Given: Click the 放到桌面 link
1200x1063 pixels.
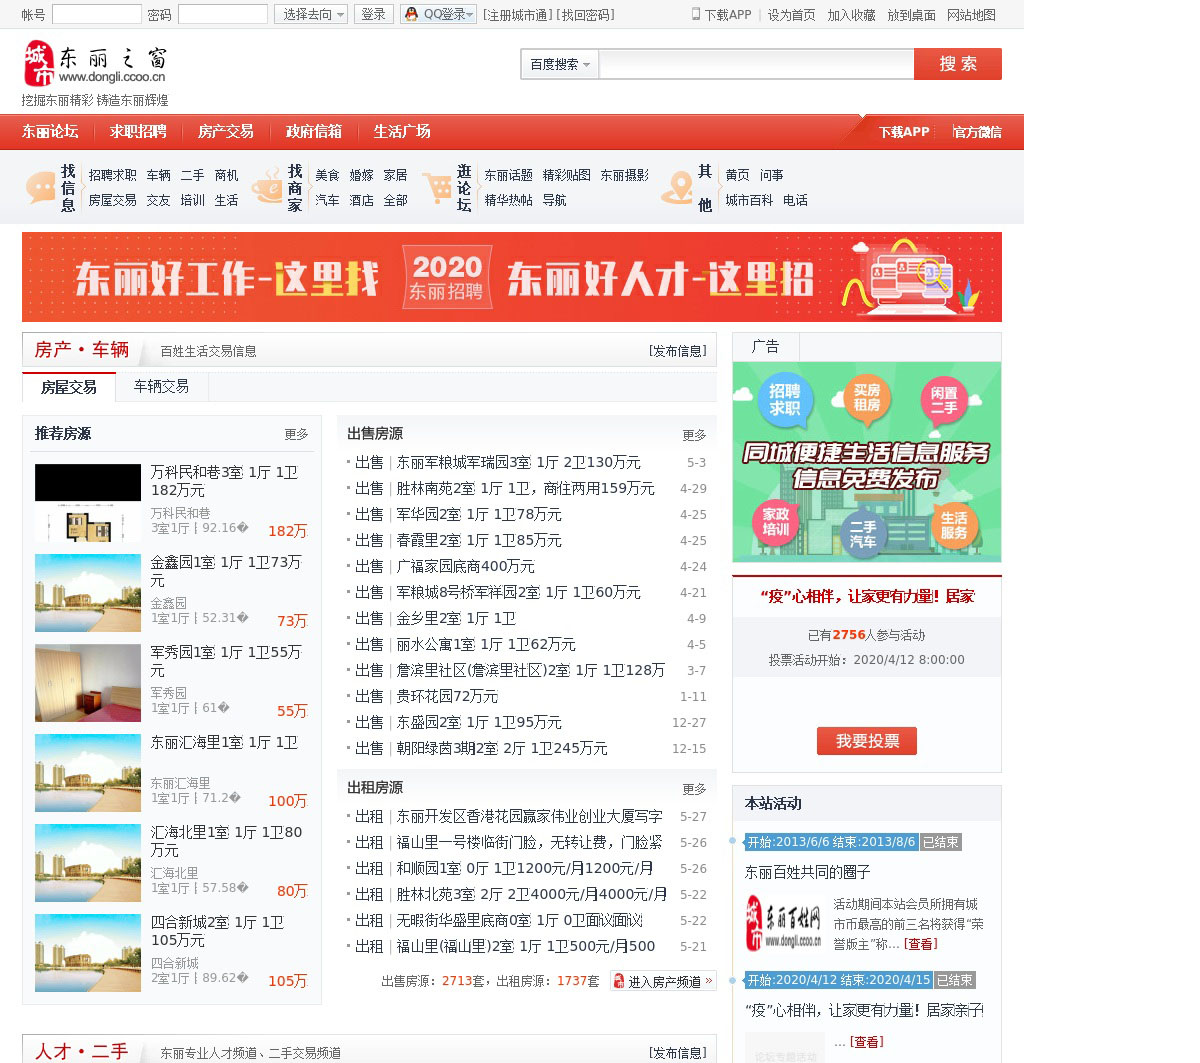Looking at the screenshot, I should point(911,15).
